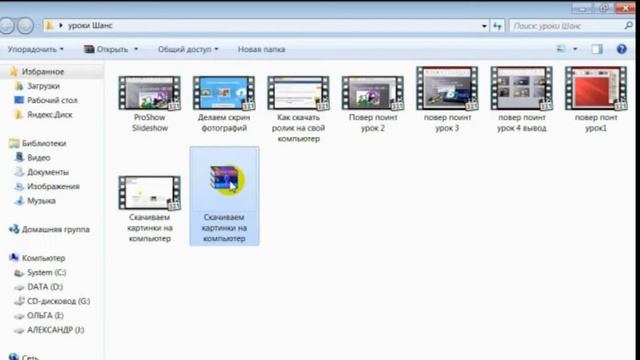Open the Упорядочить menu
Image resolution: width=640 pixels, height=360 pixels.
(x=36, y=49)
